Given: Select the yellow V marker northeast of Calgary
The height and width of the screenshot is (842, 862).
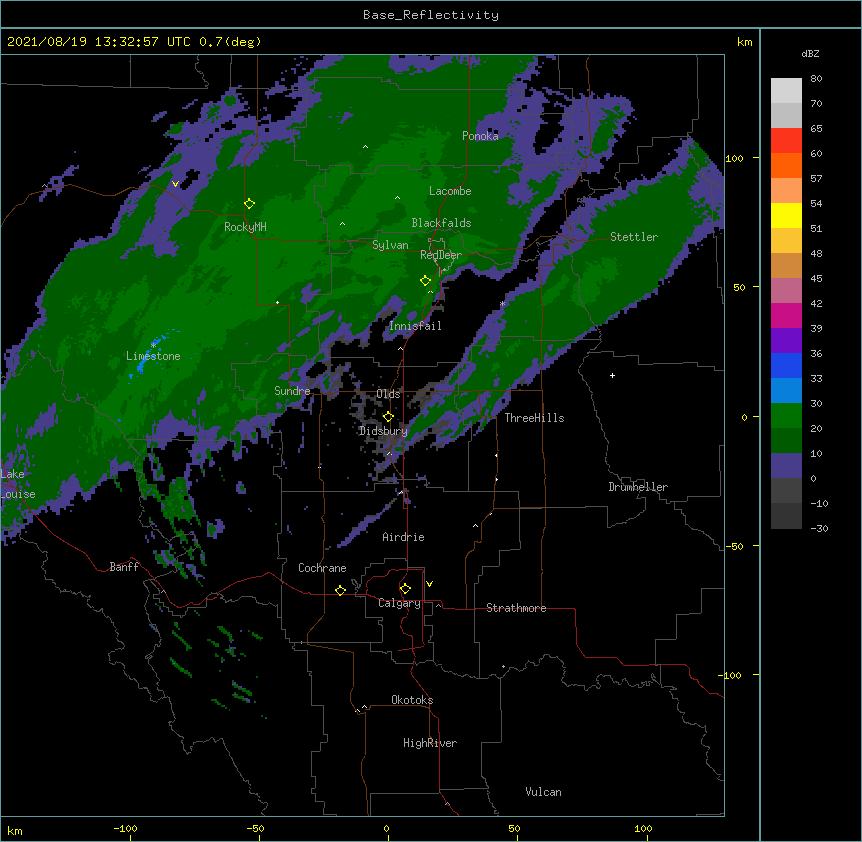Looking at the screenshot, I should (429, 584).
